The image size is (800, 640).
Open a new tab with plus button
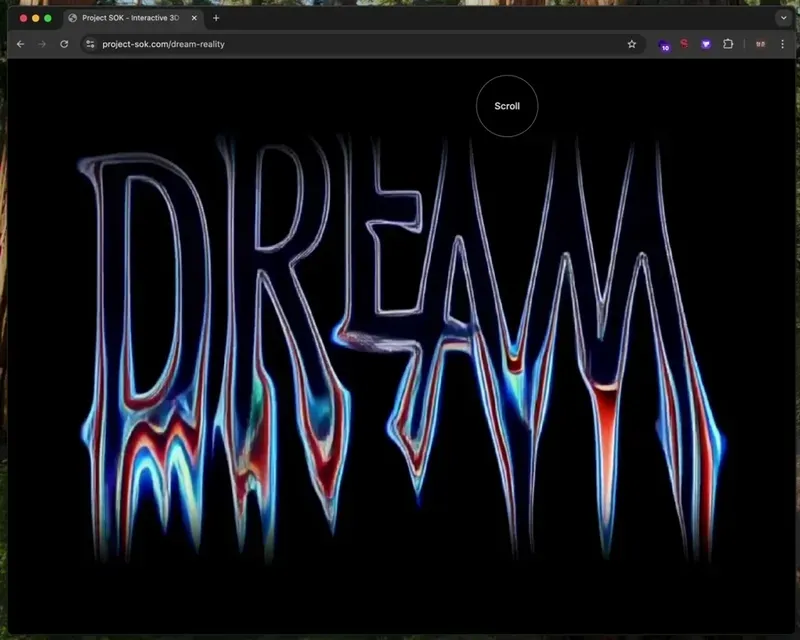click(x=216, y=18)
